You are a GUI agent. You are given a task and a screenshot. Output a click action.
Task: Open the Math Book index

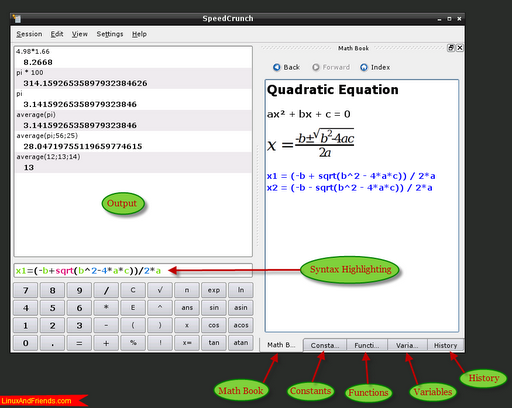375,67
